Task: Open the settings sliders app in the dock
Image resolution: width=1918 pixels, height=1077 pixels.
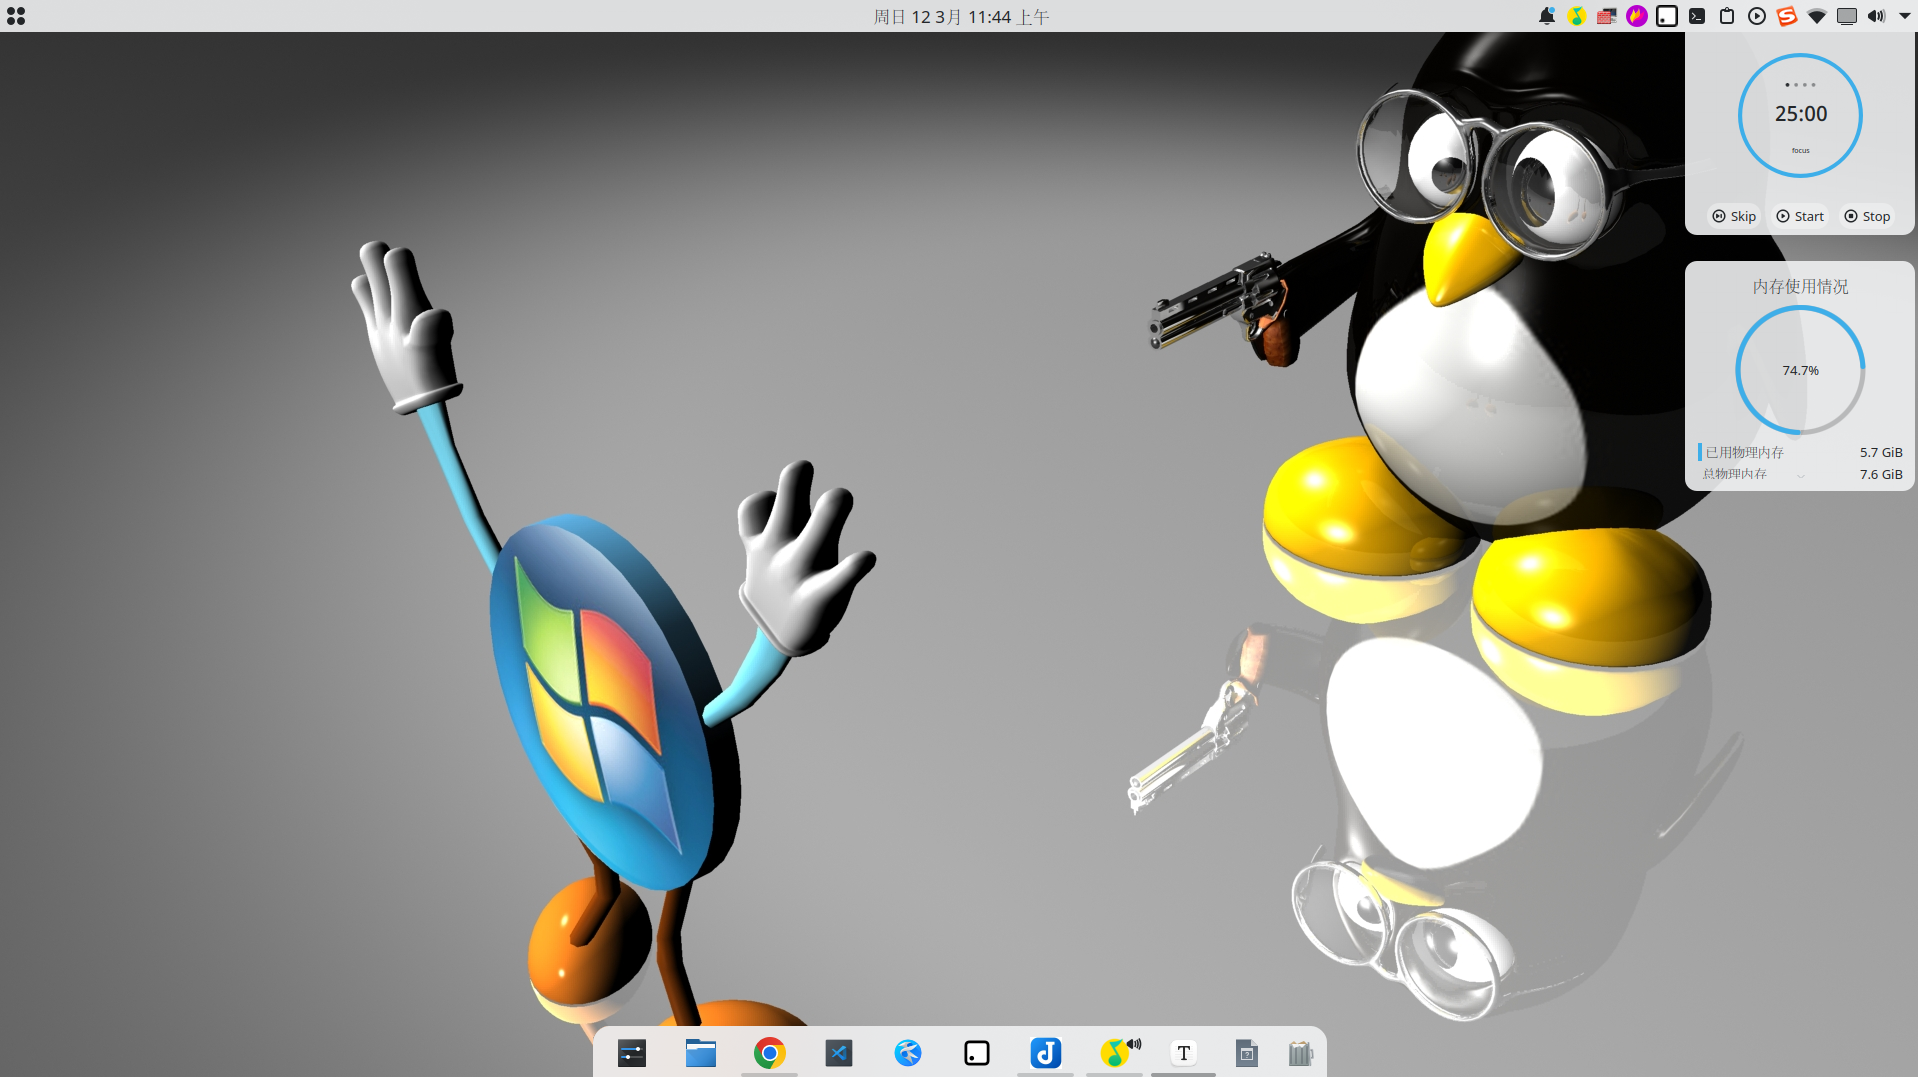Action: point(632,1053)
